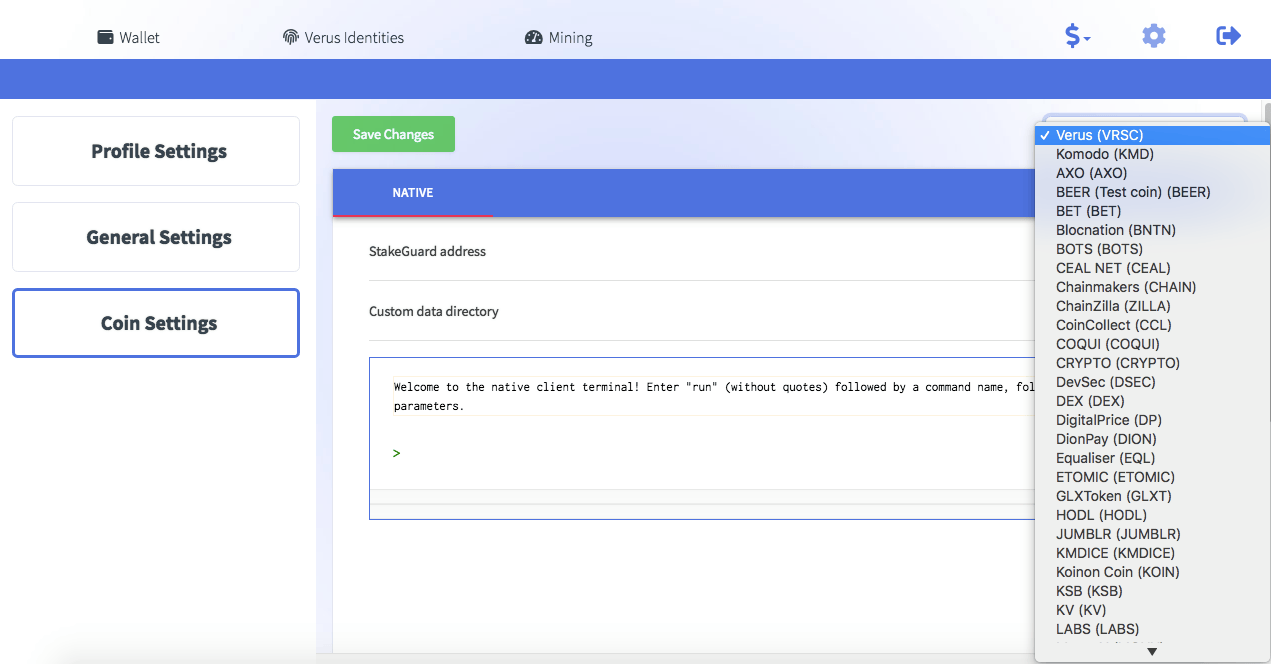Select HODL (HODL) entry
1271x664 pixels.
(1152, 515)
